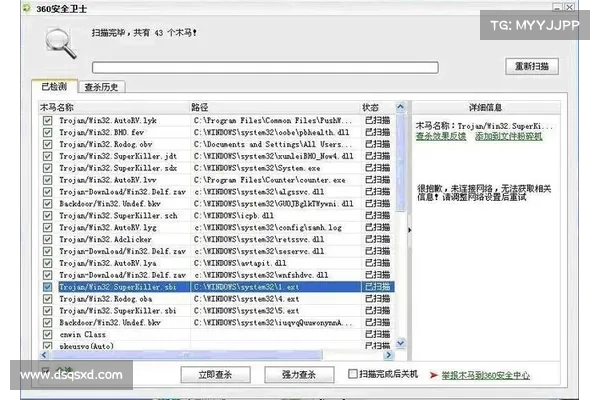This screenshot has height=400, width=600.
Task: Uncheck the cnwin Class row checkbox
Action: [x=47, y=334]
